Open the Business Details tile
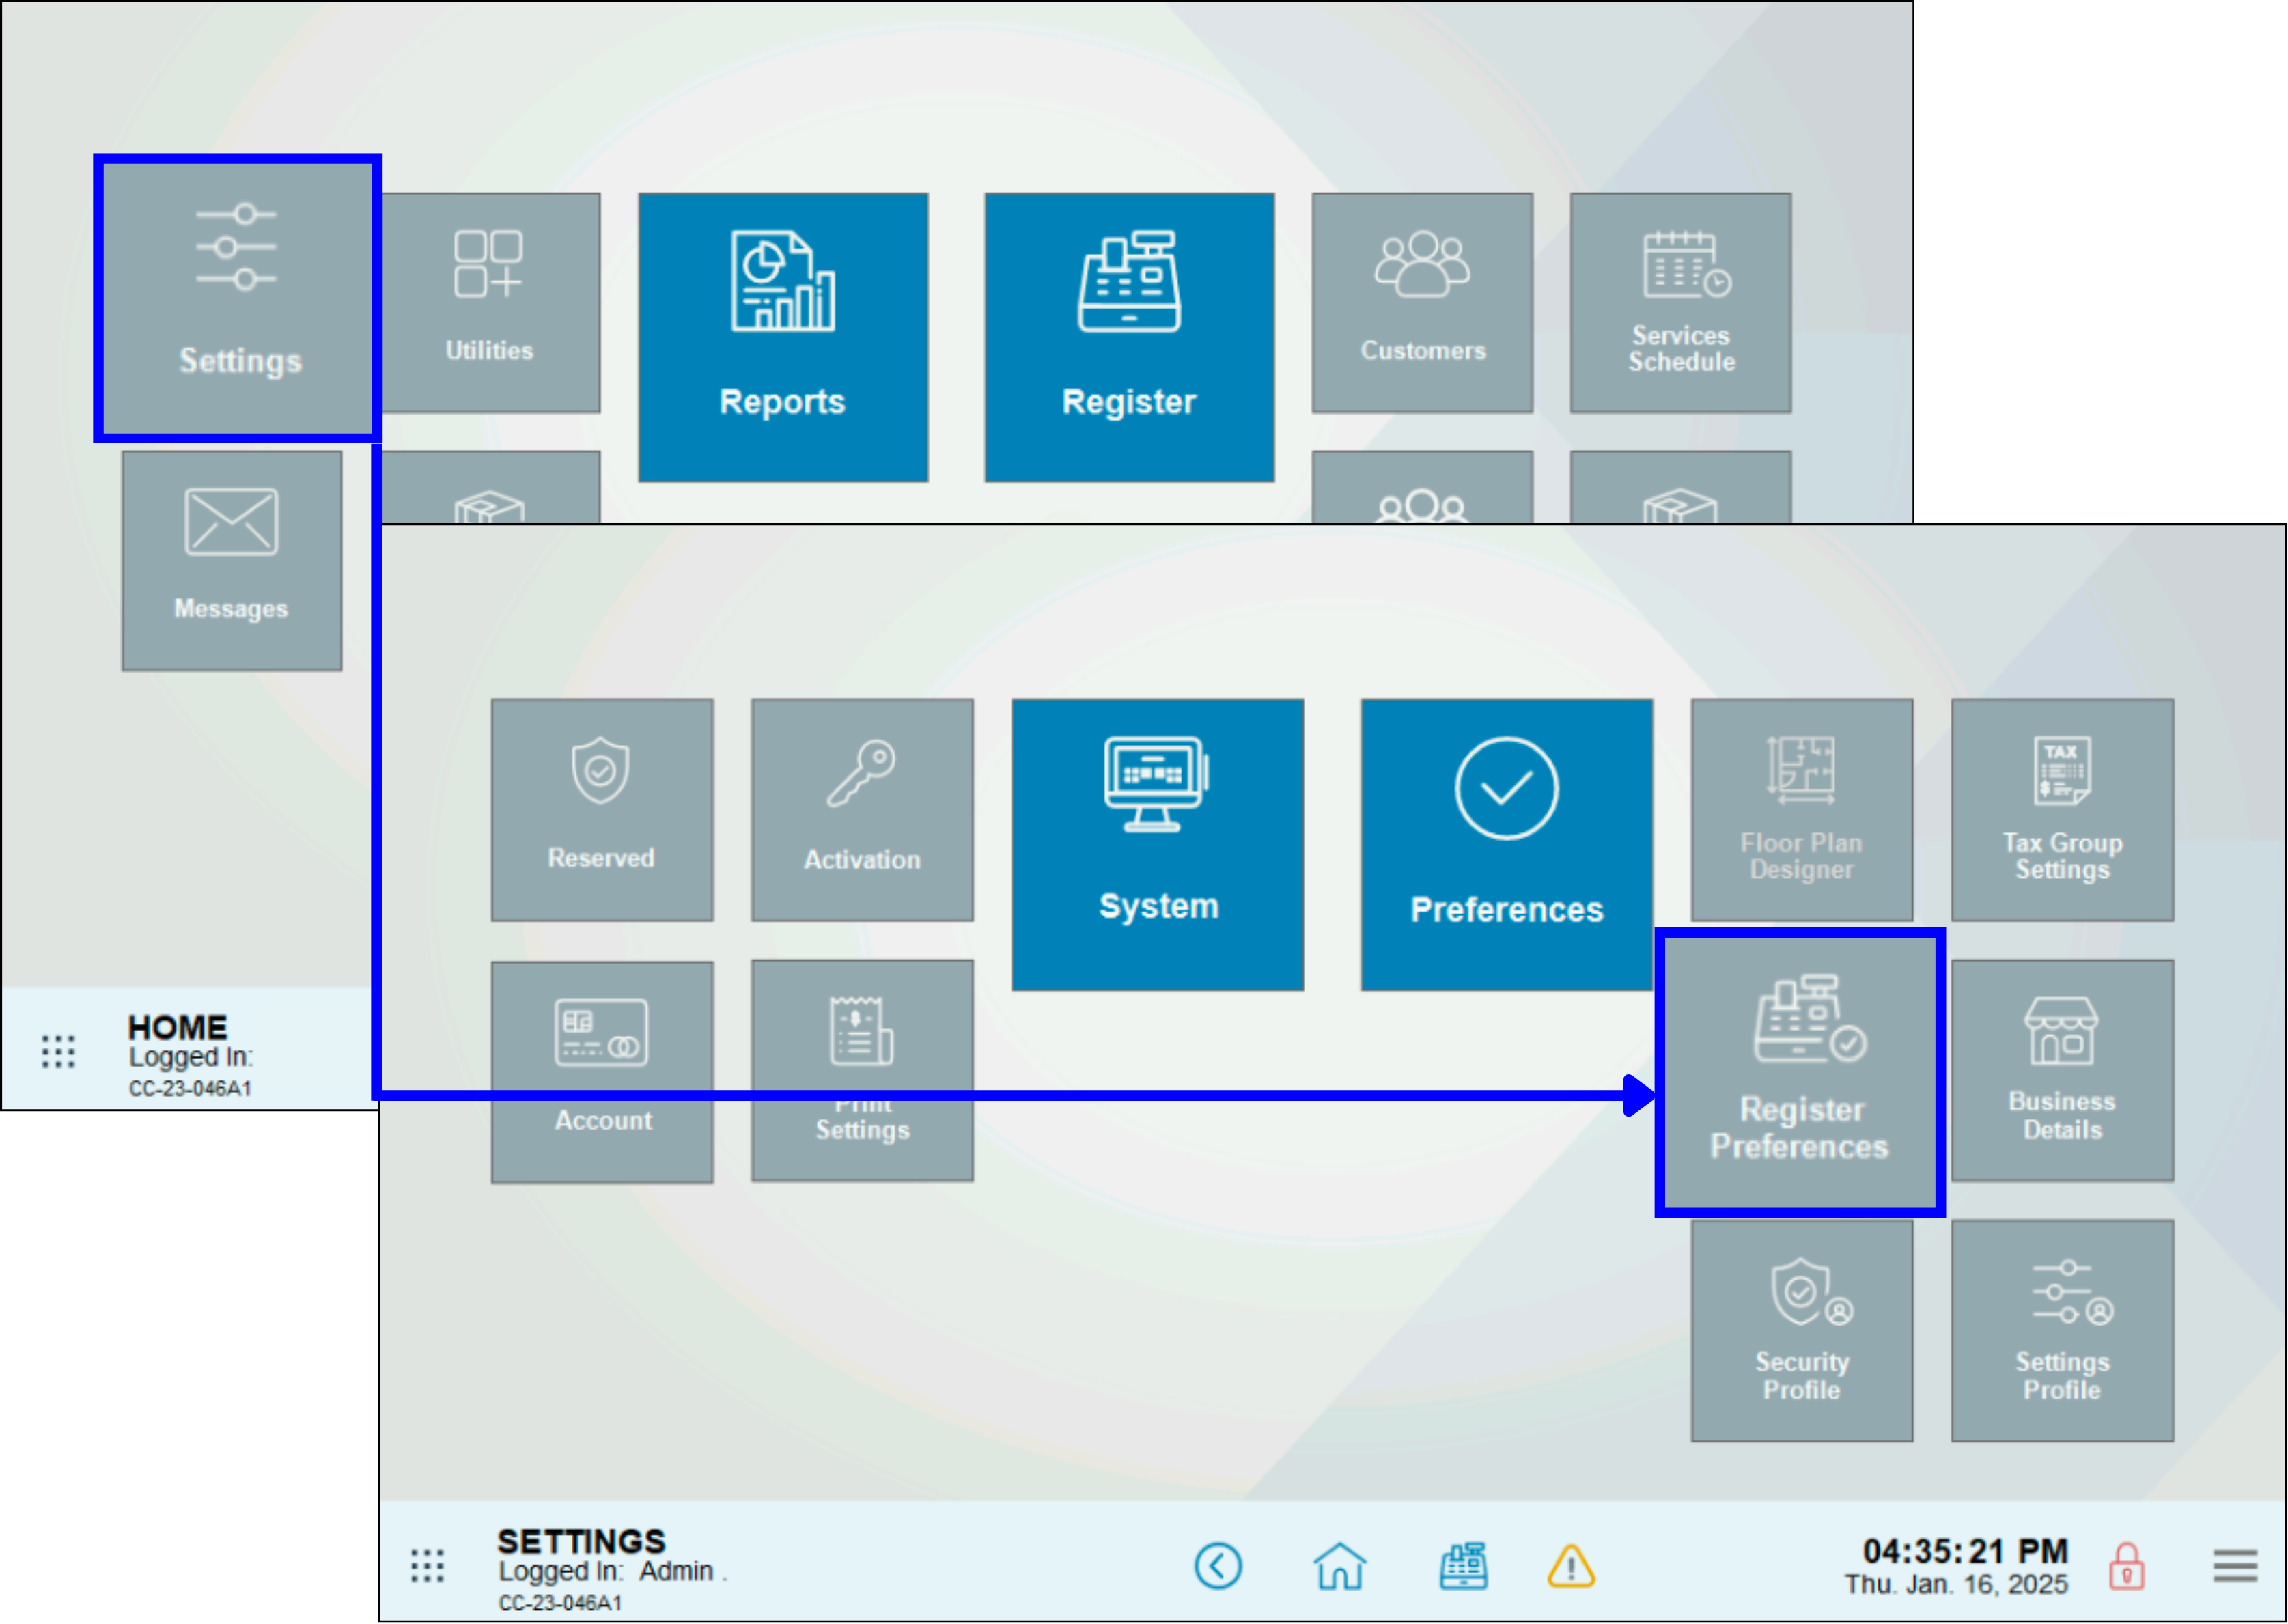The image size is (2288, 1624). (x=2062, y=1070)
